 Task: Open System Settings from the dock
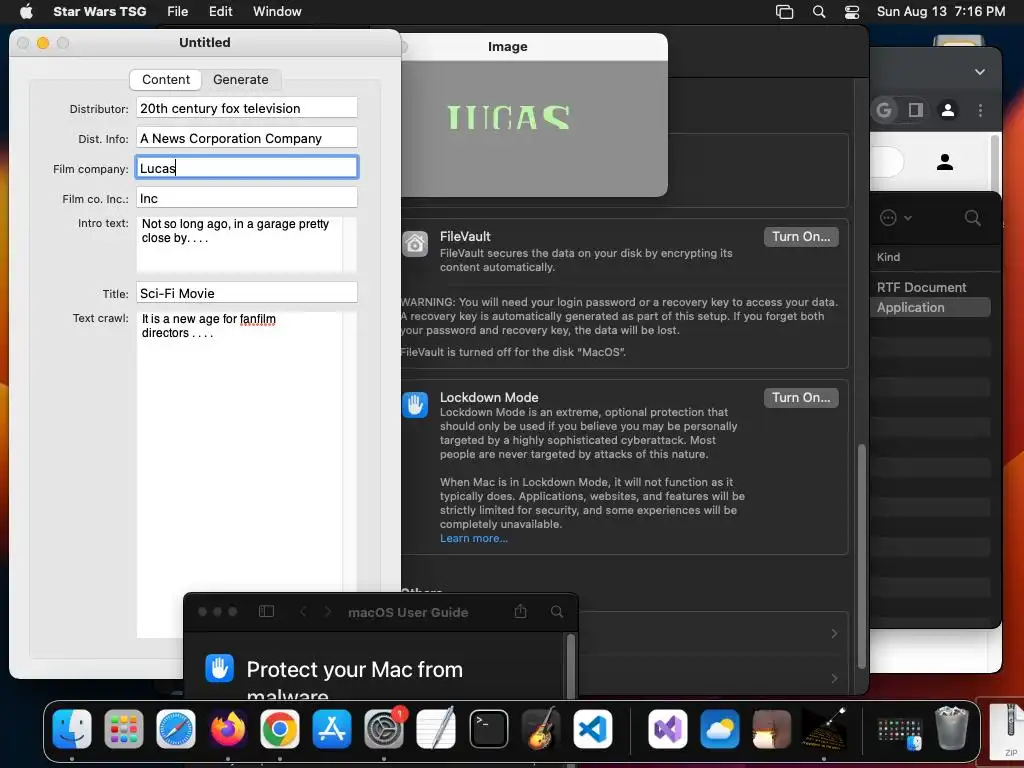click(x=384, y=728)
